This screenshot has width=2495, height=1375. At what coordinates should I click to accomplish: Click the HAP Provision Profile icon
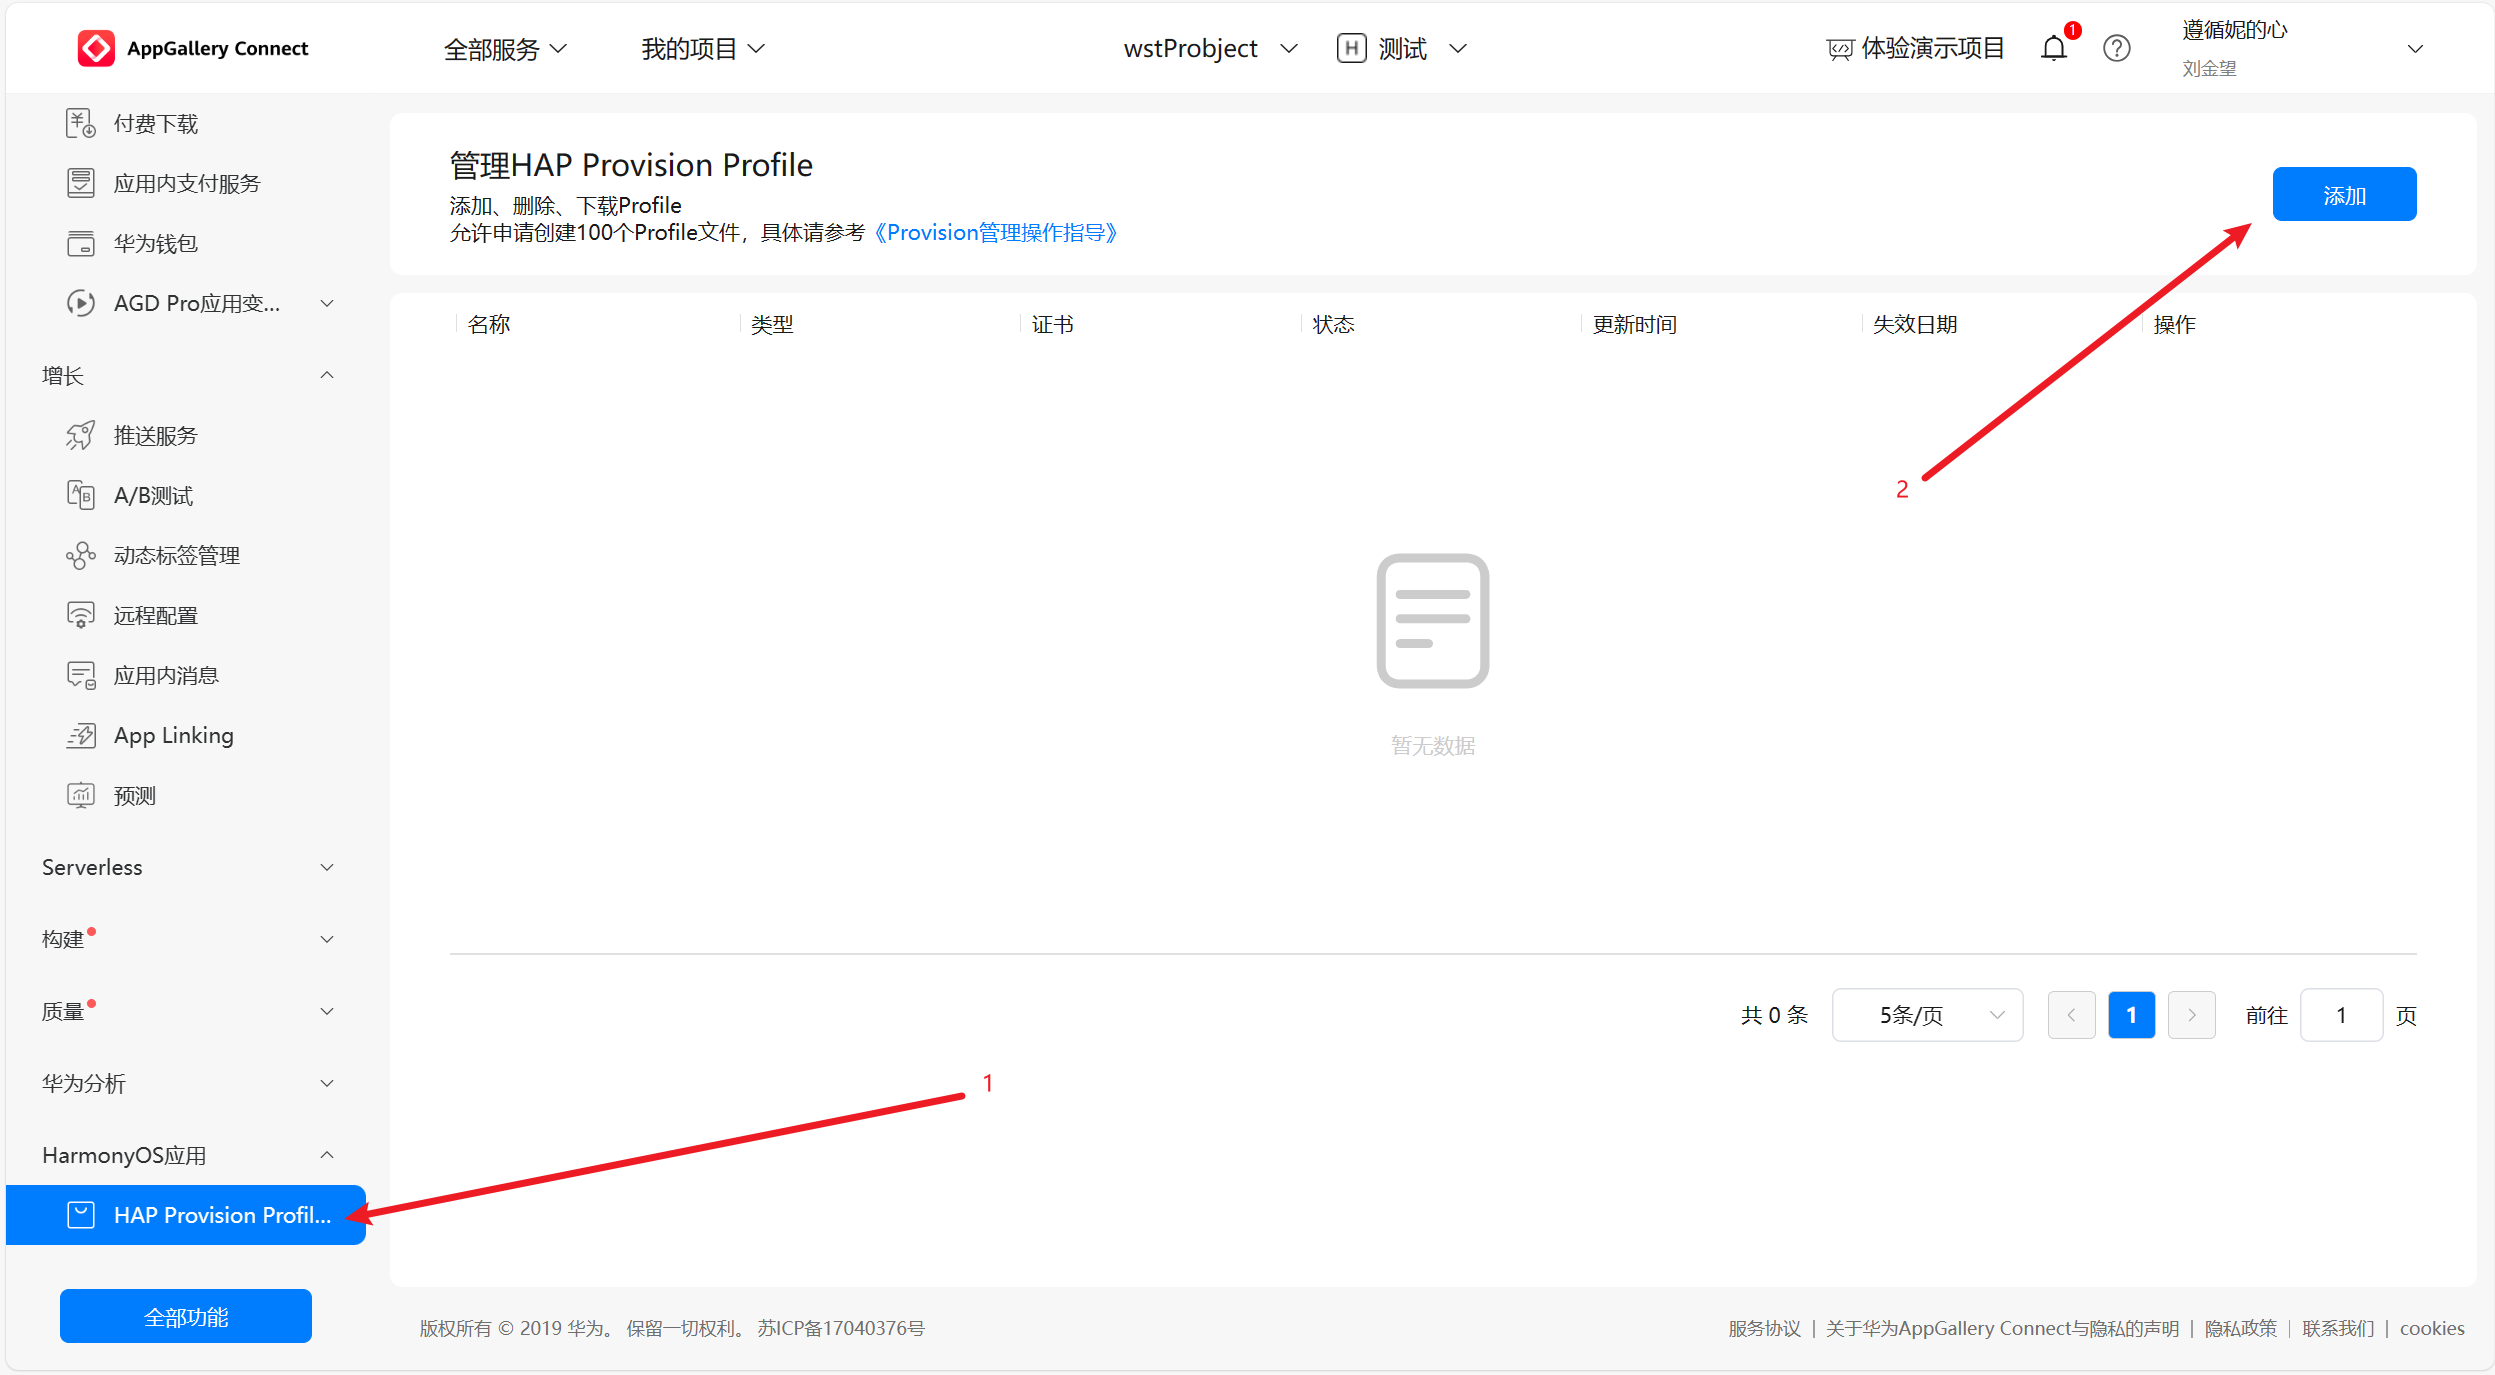[x=81, y=1215]
